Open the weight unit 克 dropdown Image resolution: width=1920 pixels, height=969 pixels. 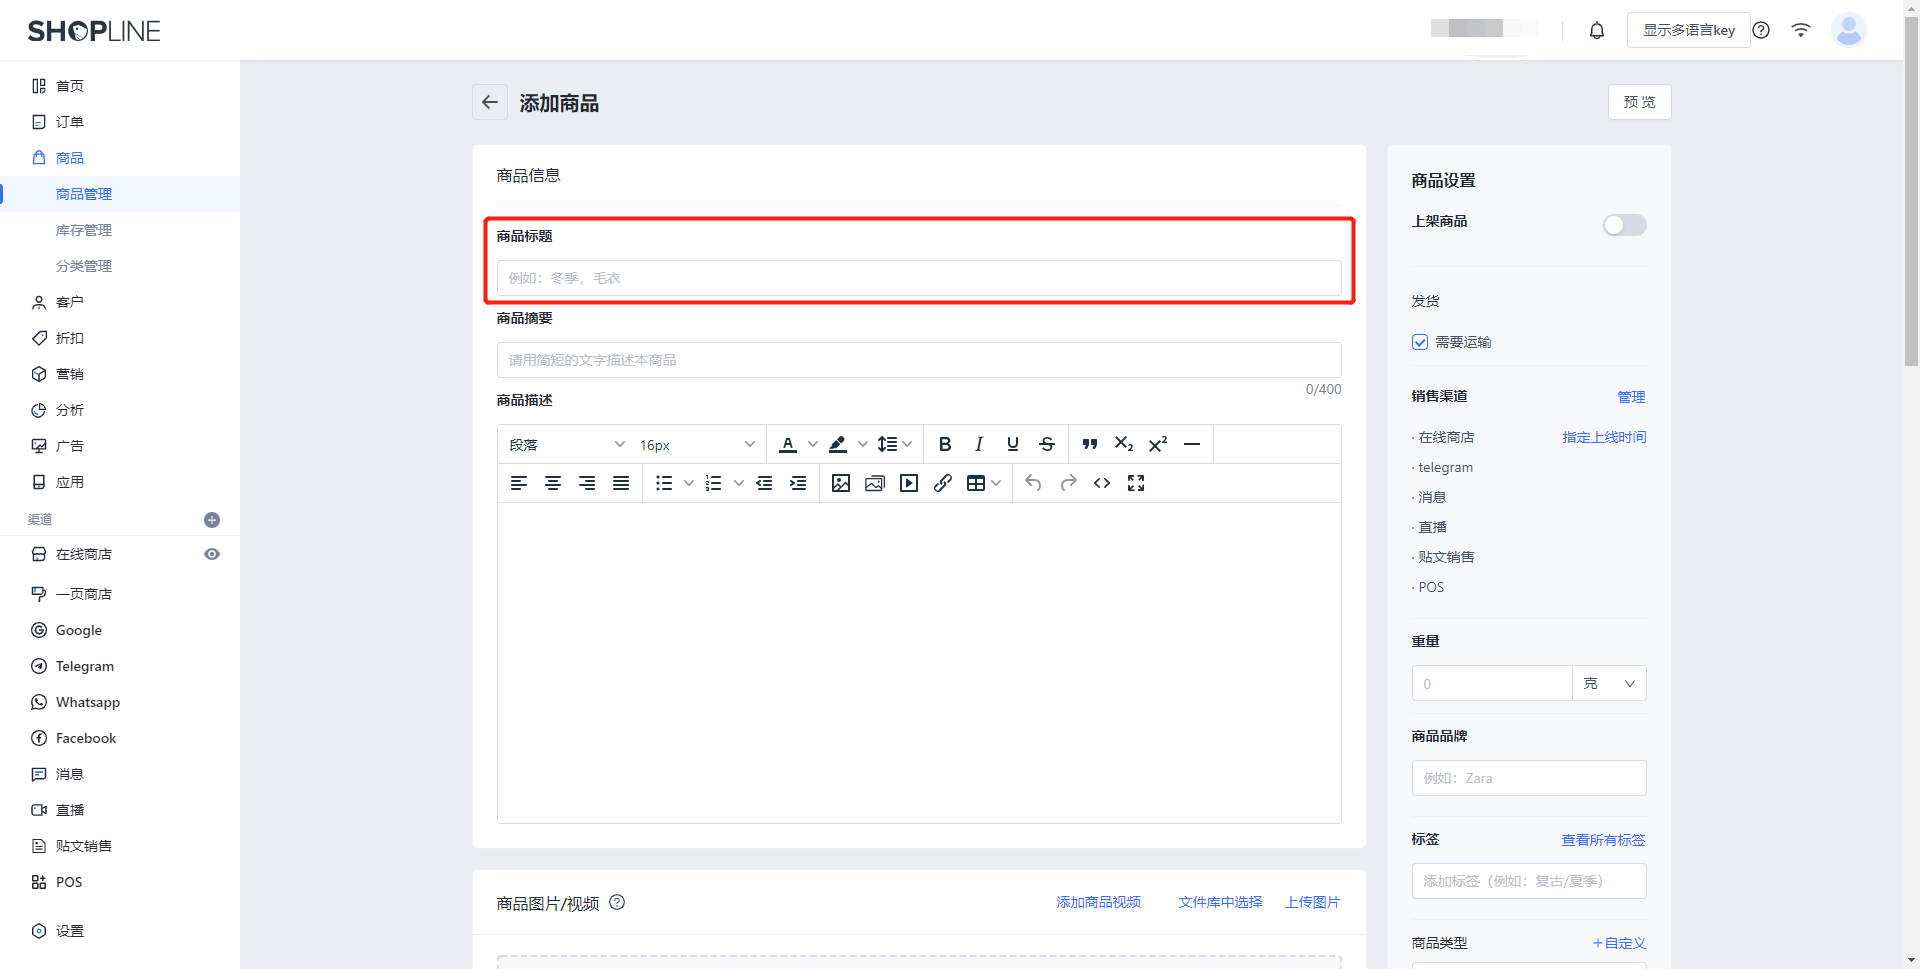click(x=1608, y=684)
